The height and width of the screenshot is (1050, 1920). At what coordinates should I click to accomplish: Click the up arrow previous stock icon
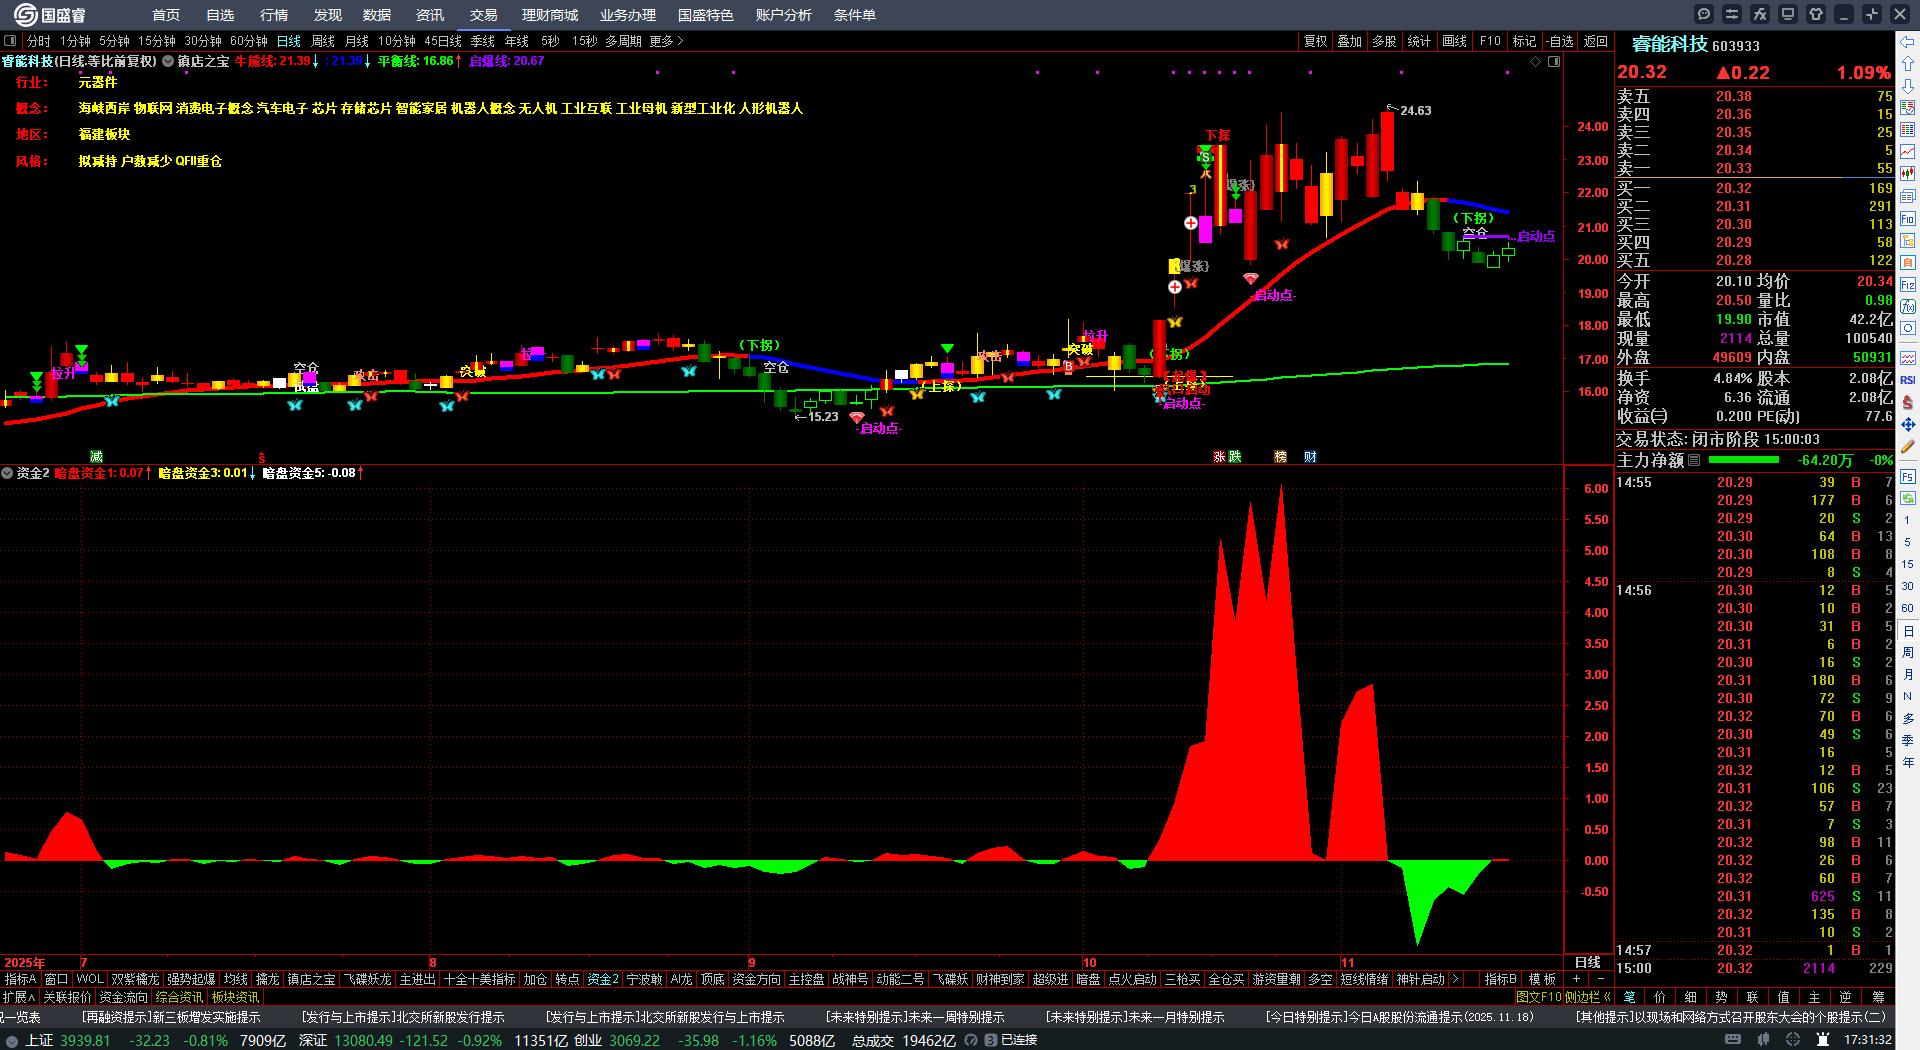pos(1908,64)
